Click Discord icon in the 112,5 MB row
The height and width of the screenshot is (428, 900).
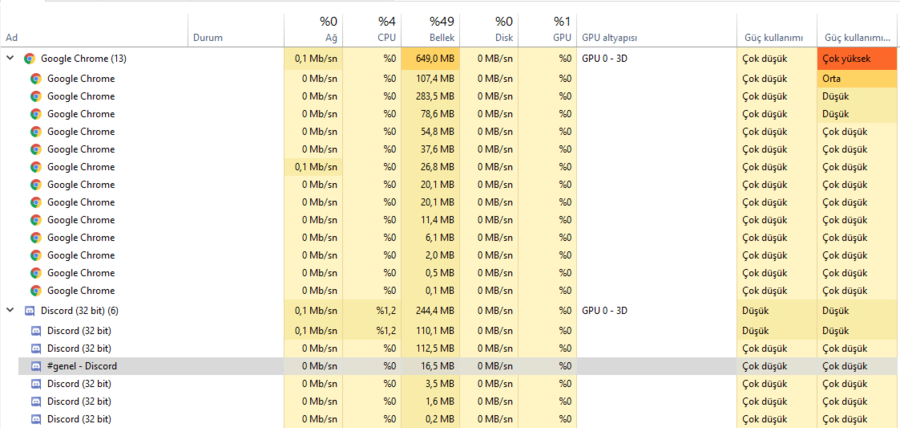point(36,348)
